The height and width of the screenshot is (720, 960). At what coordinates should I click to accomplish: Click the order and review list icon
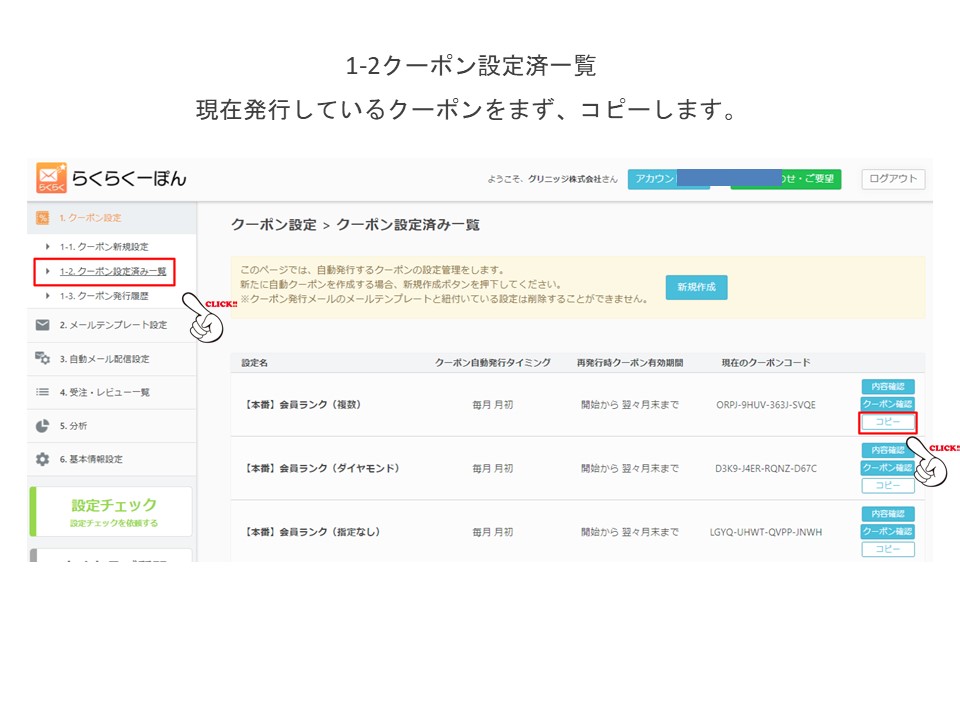click(42, 393)
